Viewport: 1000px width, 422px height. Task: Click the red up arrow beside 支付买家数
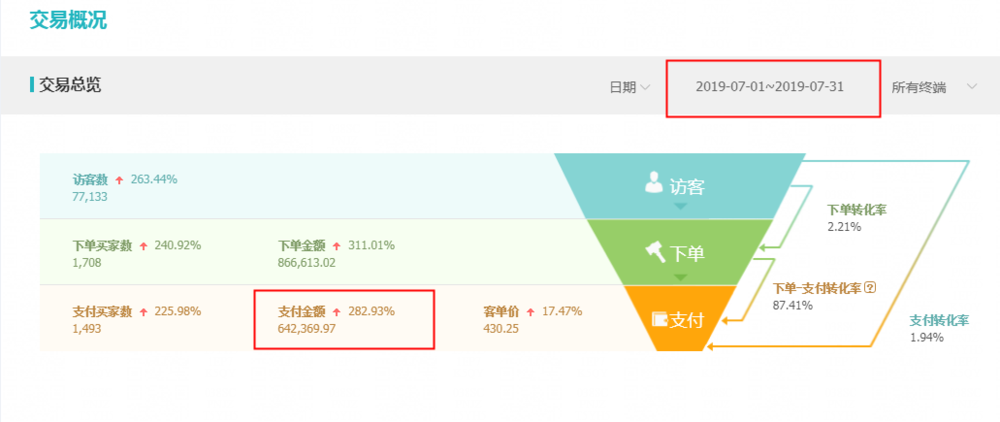[143, 312]
